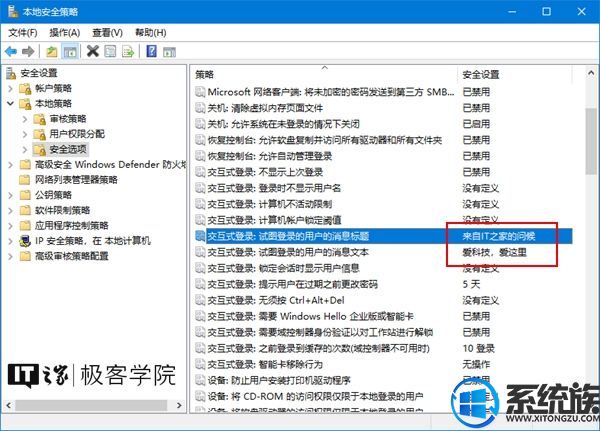The image size is (600, 431).
Task: Toggle the Show/Hide console tree icon
Action: (70, 51)
